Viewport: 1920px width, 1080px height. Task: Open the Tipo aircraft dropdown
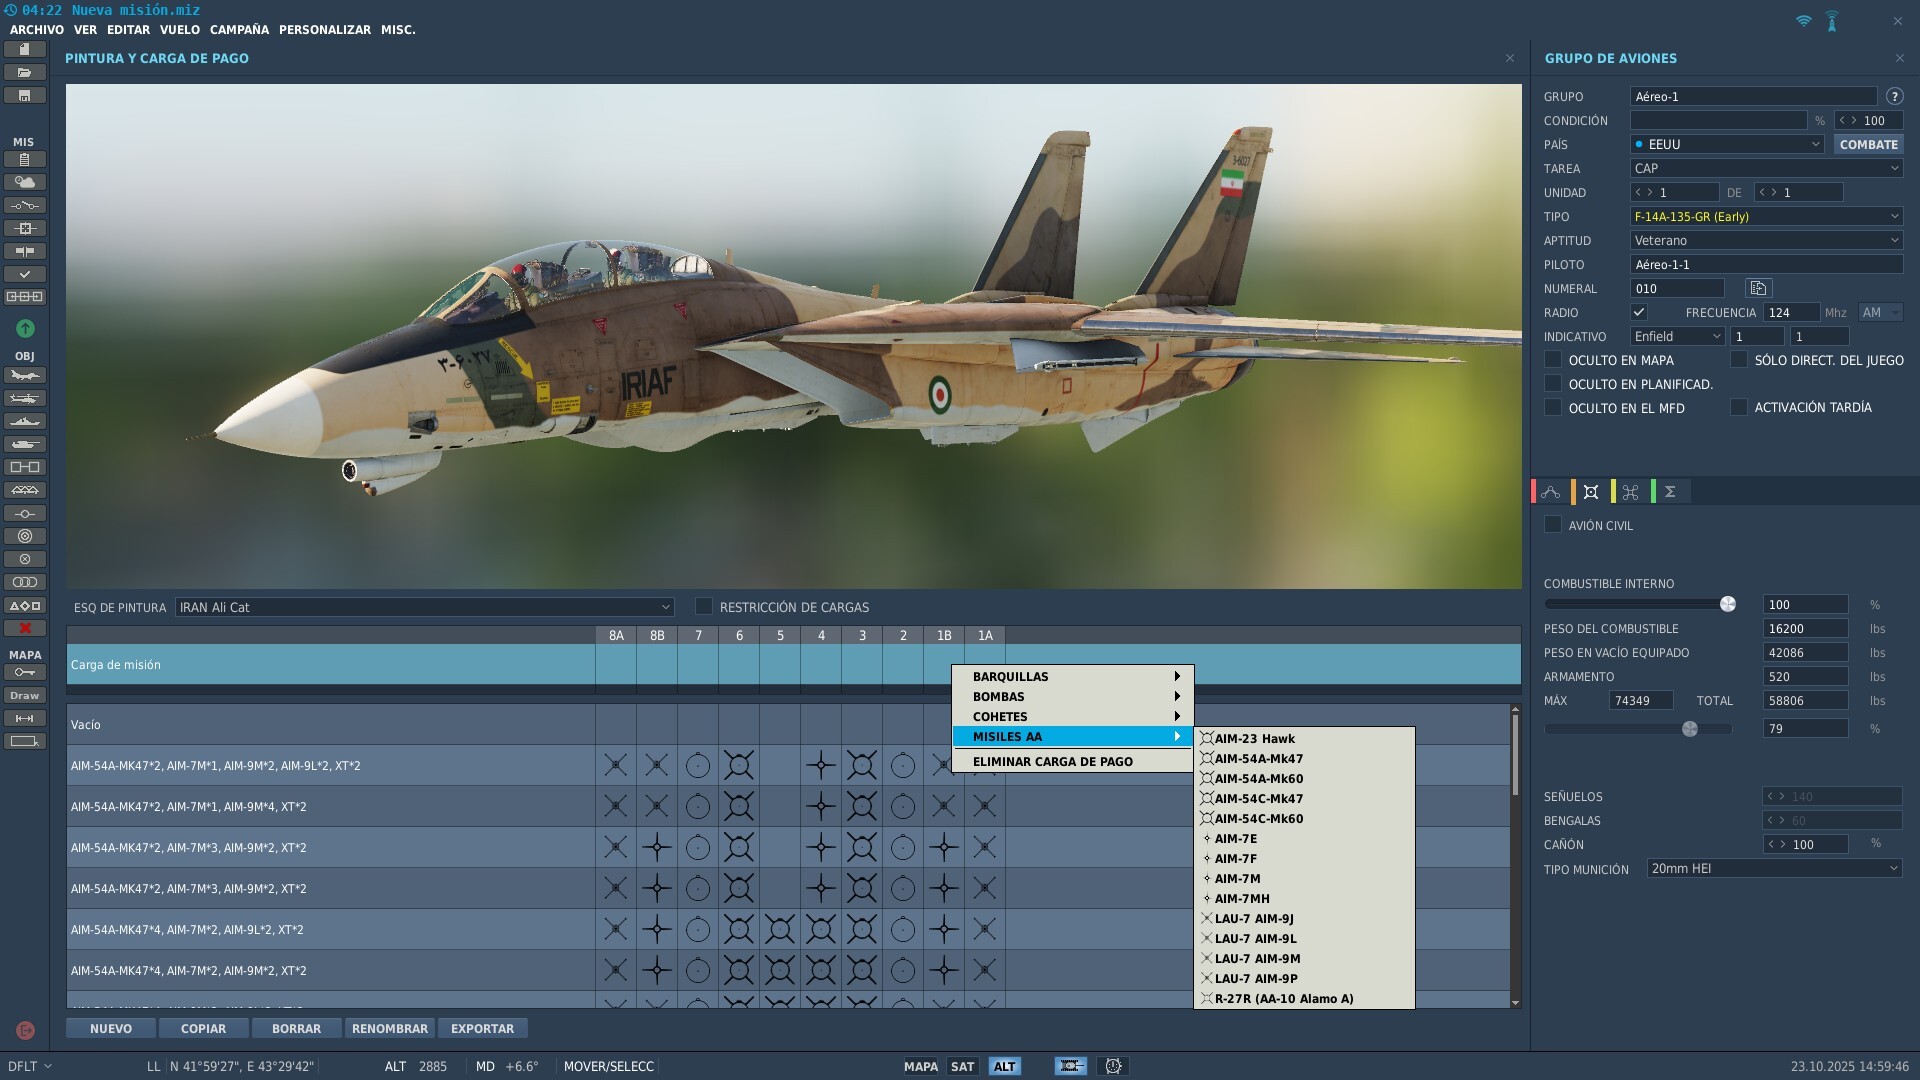tap(1766, 216)
